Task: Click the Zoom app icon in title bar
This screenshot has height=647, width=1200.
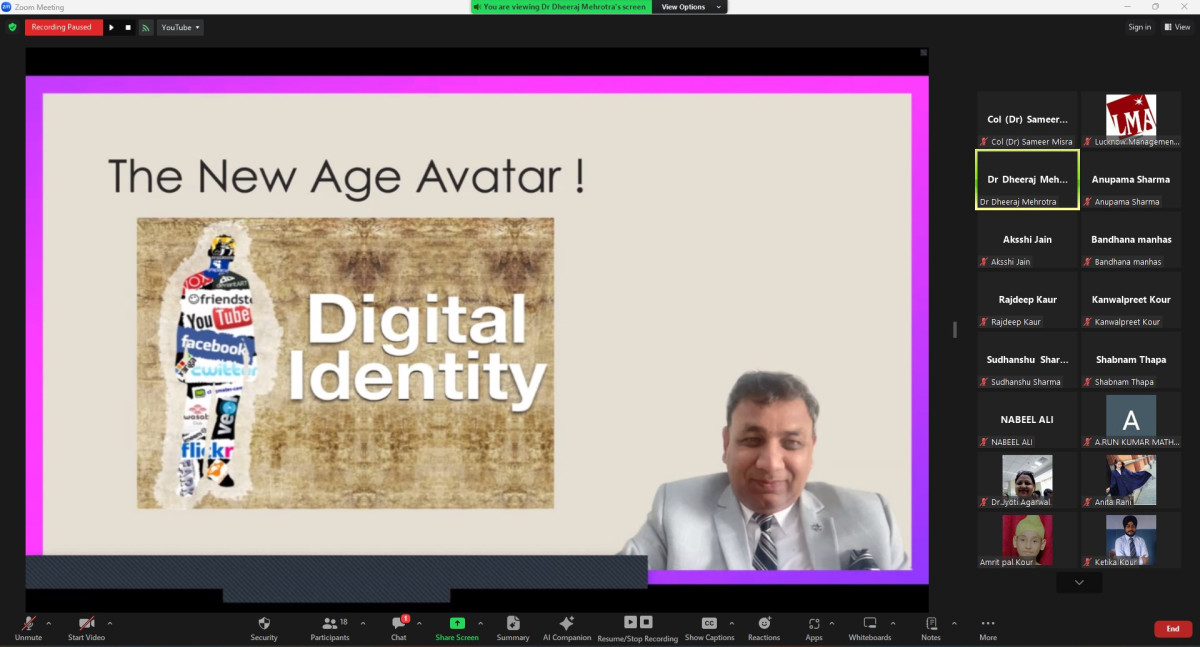Action: (x=6, y=7)
